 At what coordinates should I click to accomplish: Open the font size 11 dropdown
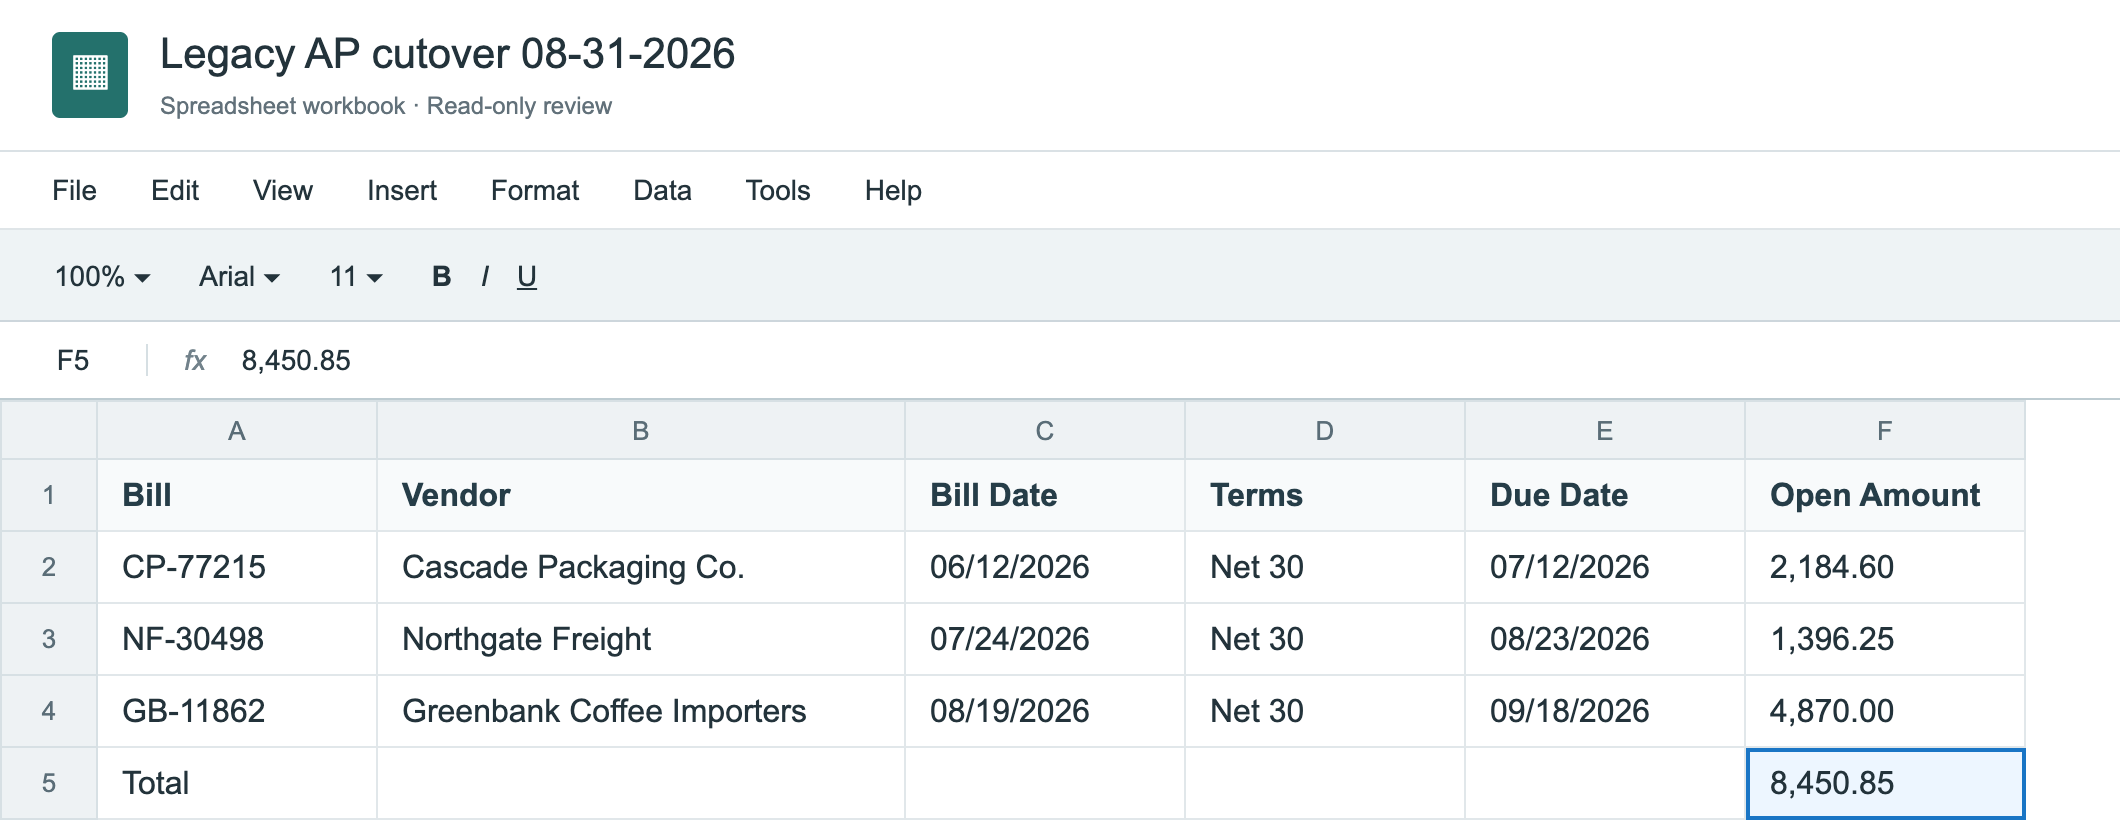point(356,276)
